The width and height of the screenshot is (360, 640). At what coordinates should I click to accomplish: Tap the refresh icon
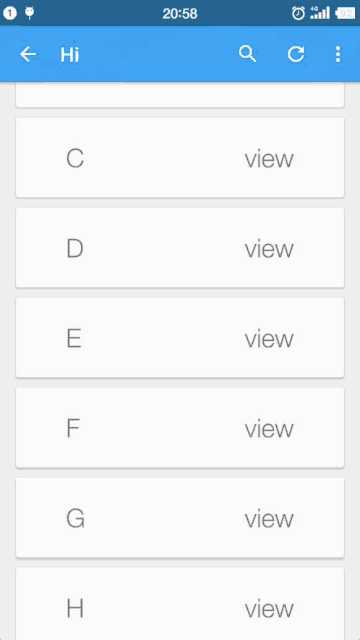click(296, 54)
